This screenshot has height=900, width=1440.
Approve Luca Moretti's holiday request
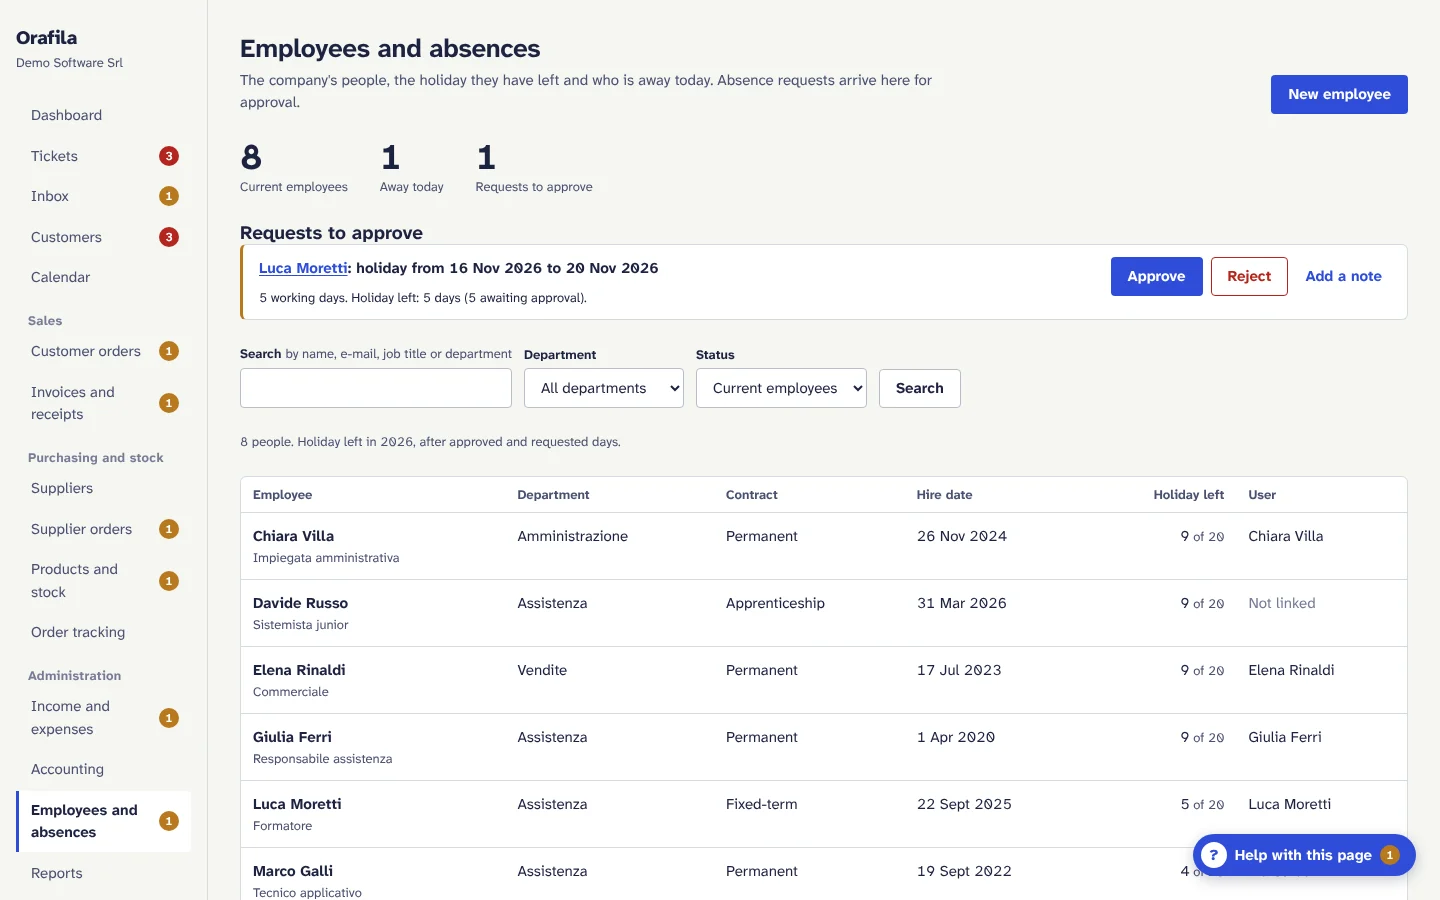(x=1156, y=276)
